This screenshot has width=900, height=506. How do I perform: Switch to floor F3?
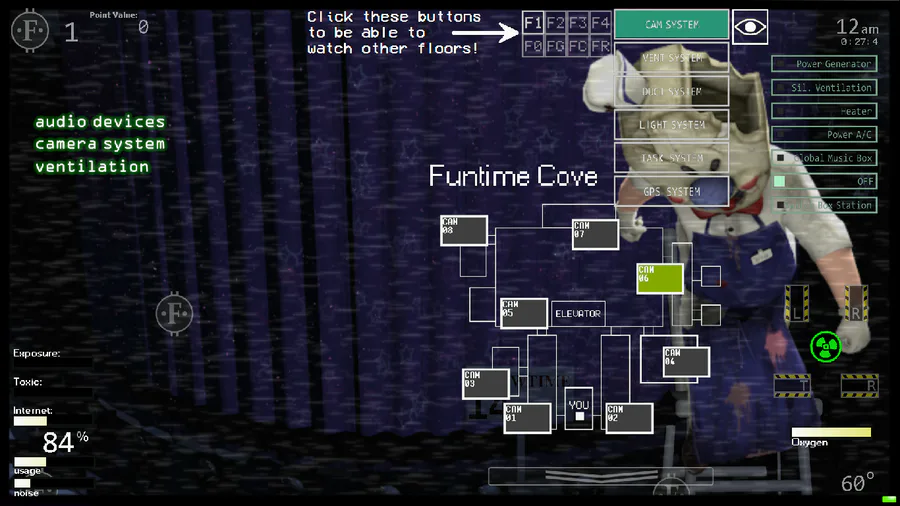[578, 23]
